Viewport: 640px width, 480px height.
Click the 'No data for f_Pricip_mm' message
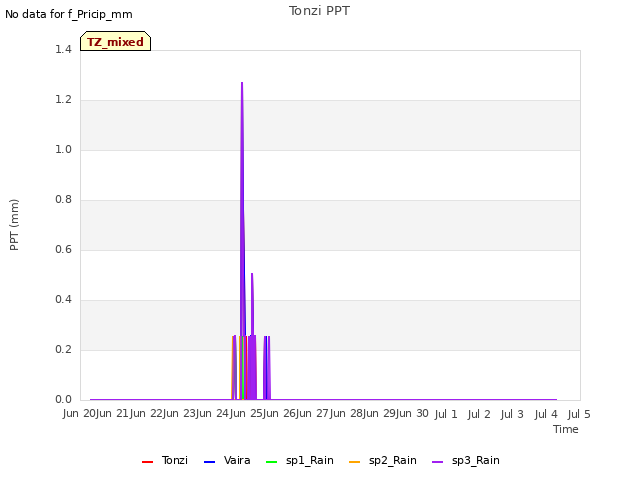click(69, 15)
